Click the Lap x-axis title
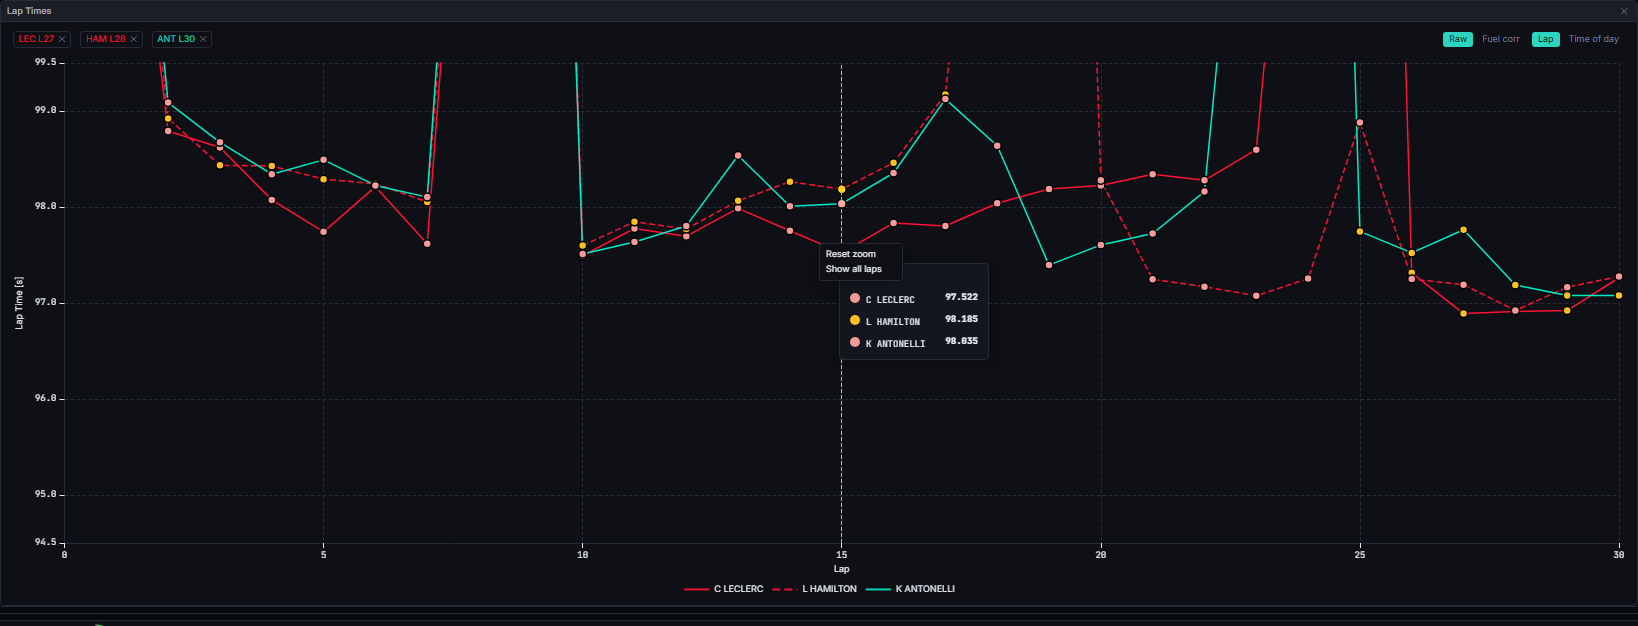This screenshot has height=626, width=1638. point(842,569)
